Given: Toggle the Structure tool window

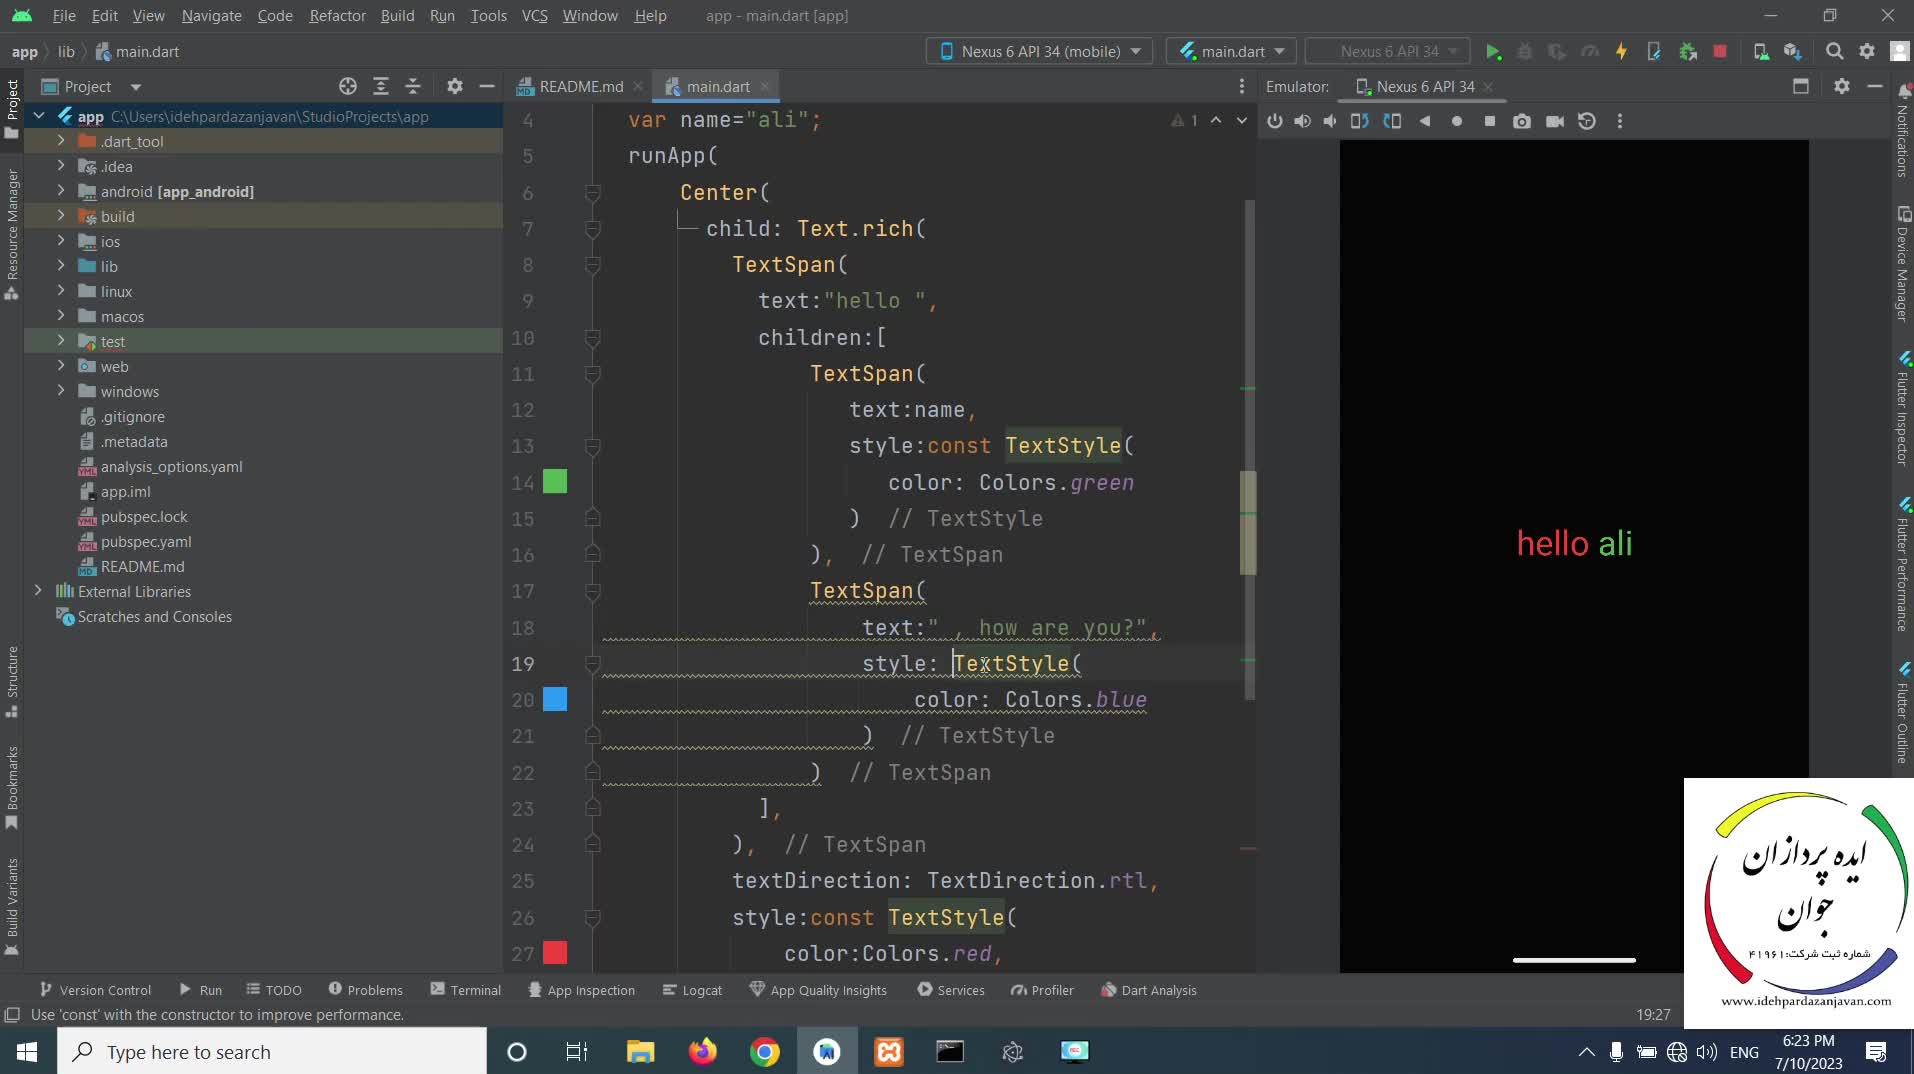Looking at the screenshot, I should tap(12, 680).
